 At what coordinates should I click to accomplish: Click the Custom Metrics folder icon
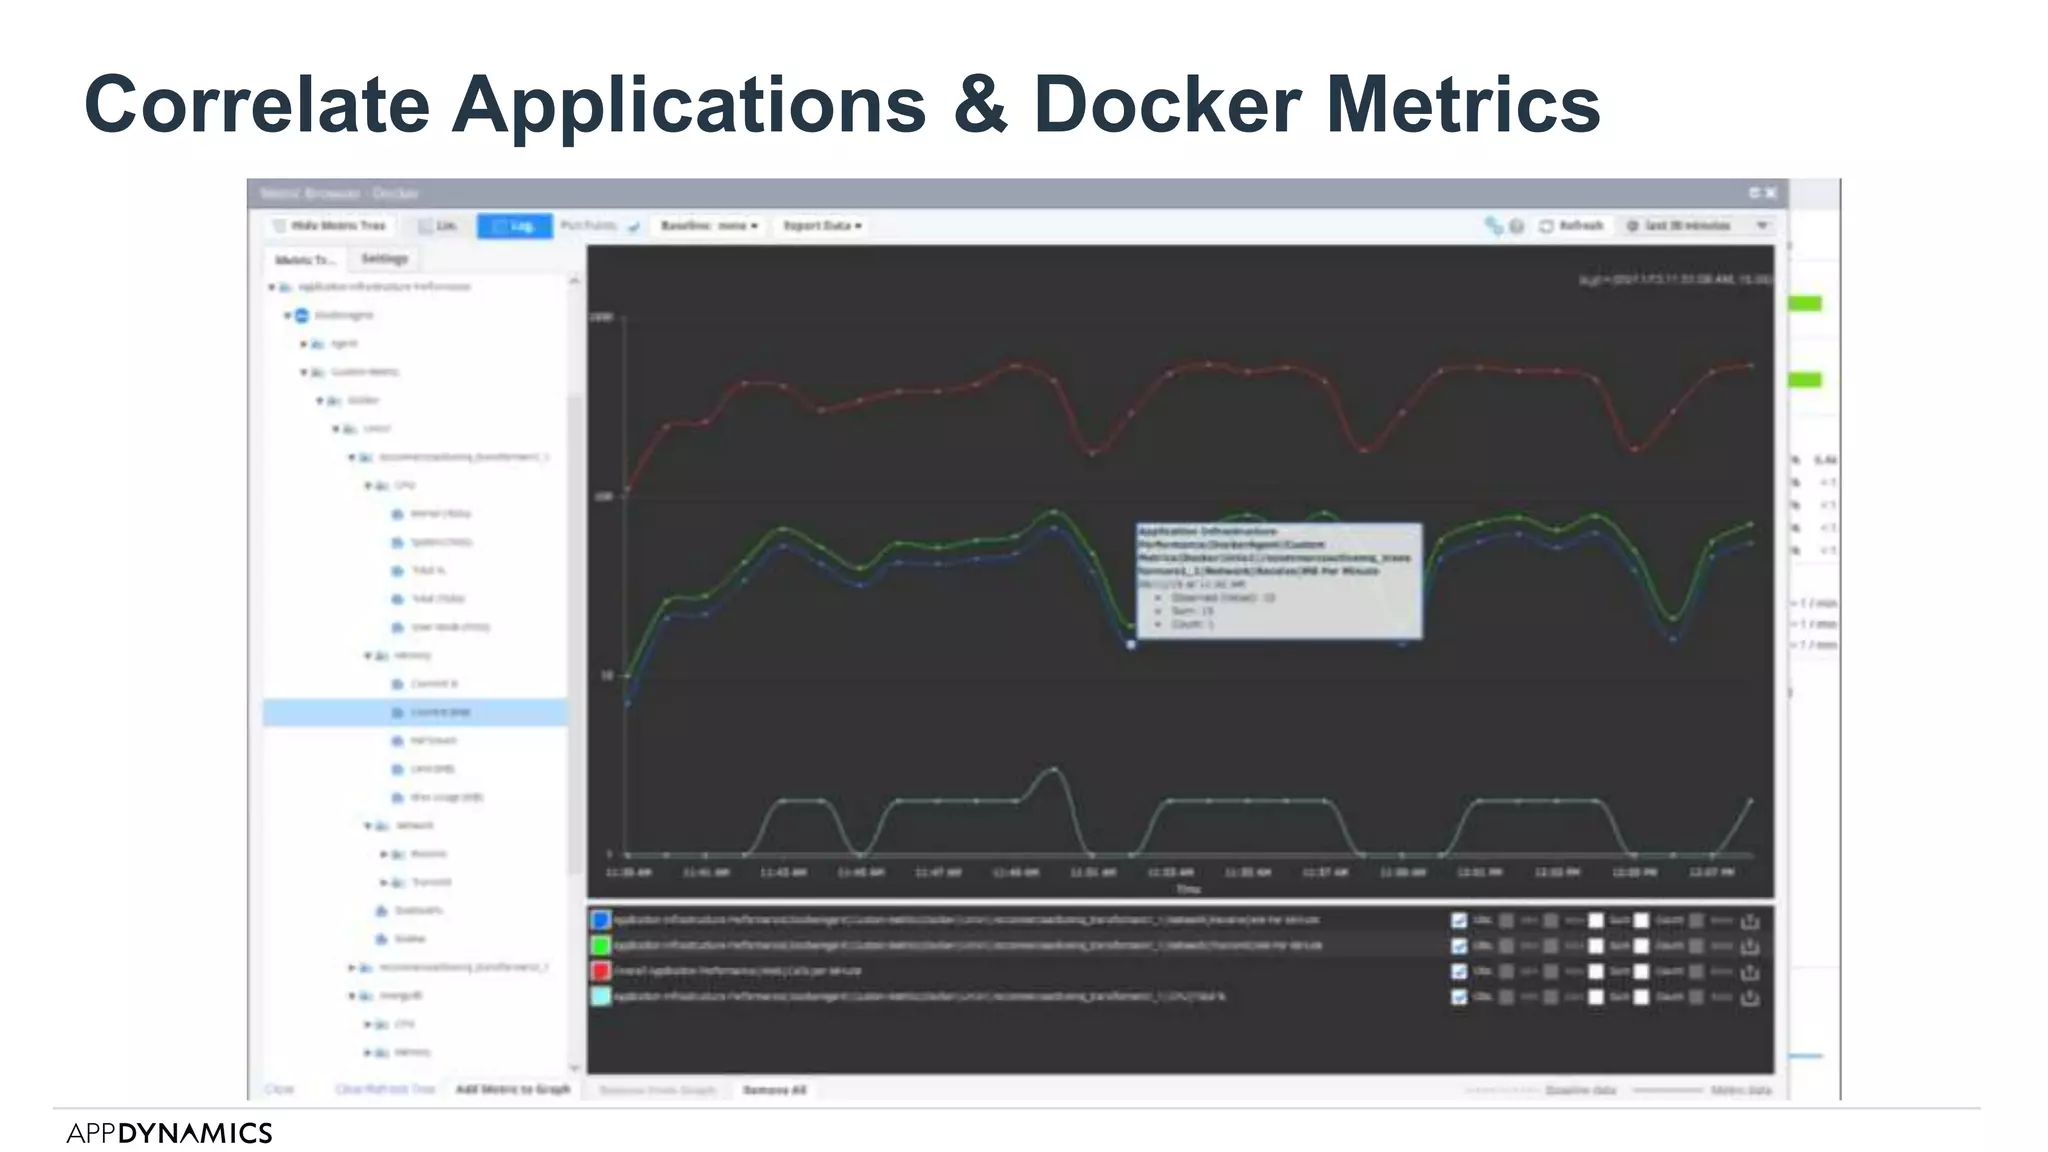click(x=318, y=372)
